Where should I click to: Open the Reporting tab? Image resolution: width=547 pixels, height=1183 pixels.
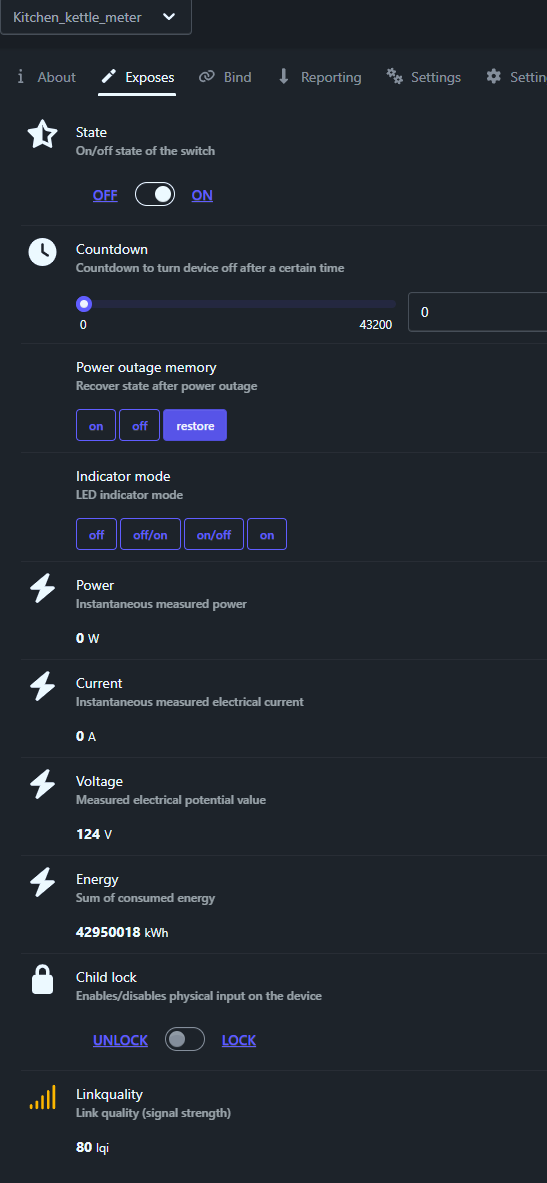coord(319,77)
